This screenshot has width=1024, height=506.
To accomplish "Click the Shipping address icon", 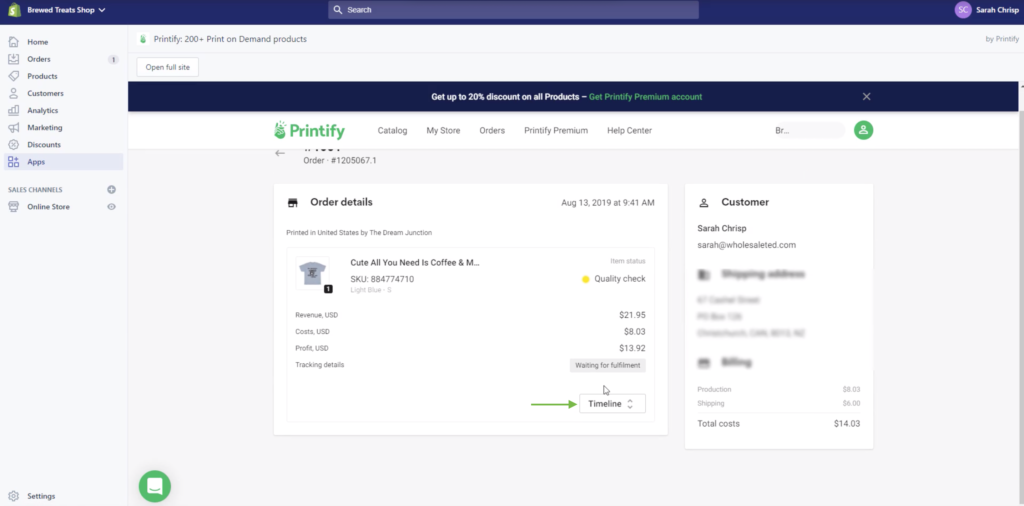I will pos(704,275).
